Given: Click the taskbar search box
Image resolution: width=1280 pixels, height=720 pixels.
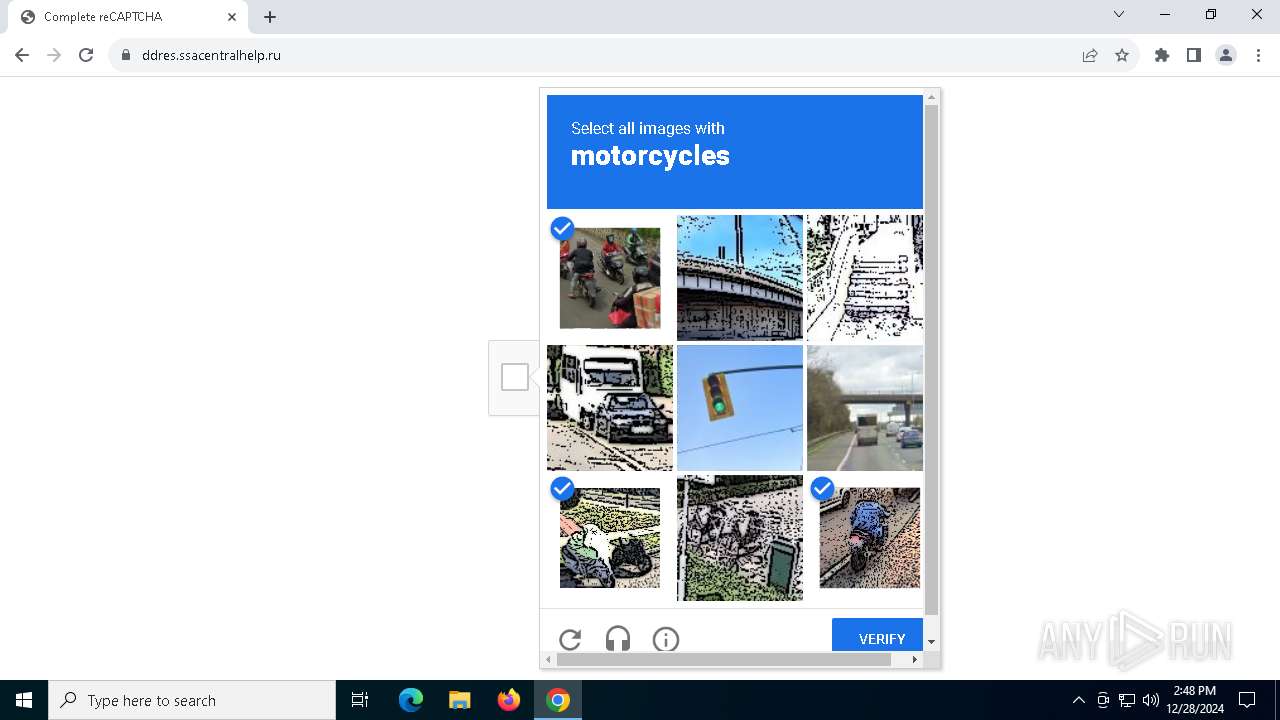Looking at the screenshot, I should pos(192,700).
